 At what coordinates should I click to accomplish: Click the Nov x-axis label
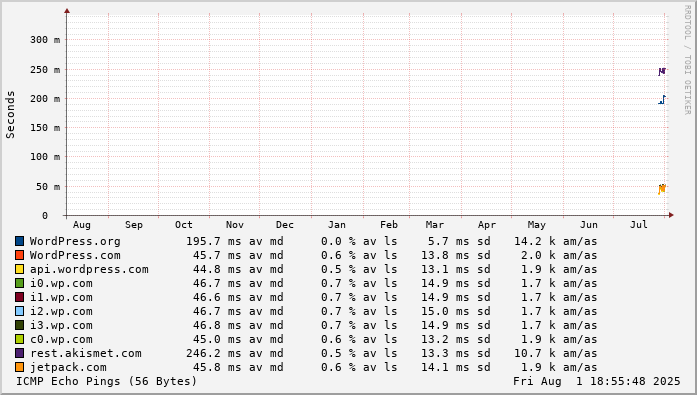tap(235, 225)
